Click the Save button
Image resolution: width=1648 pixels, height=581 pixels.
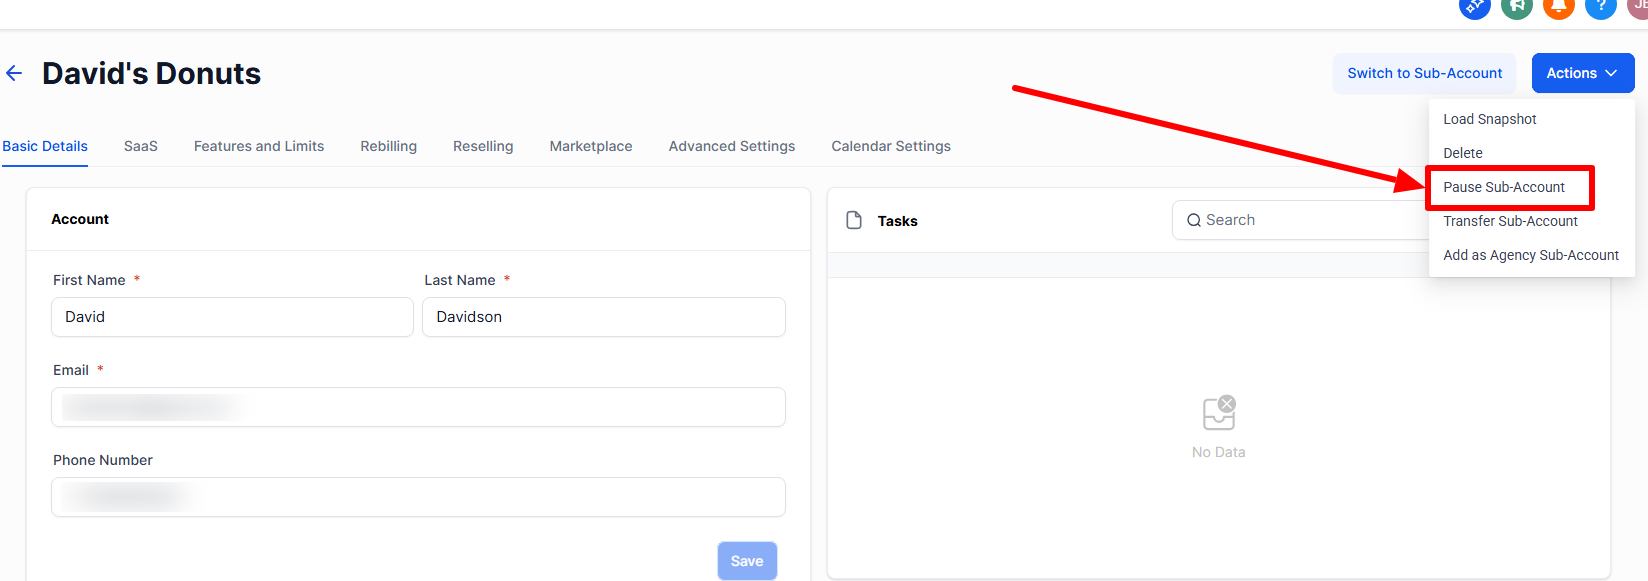click(747, 561)
